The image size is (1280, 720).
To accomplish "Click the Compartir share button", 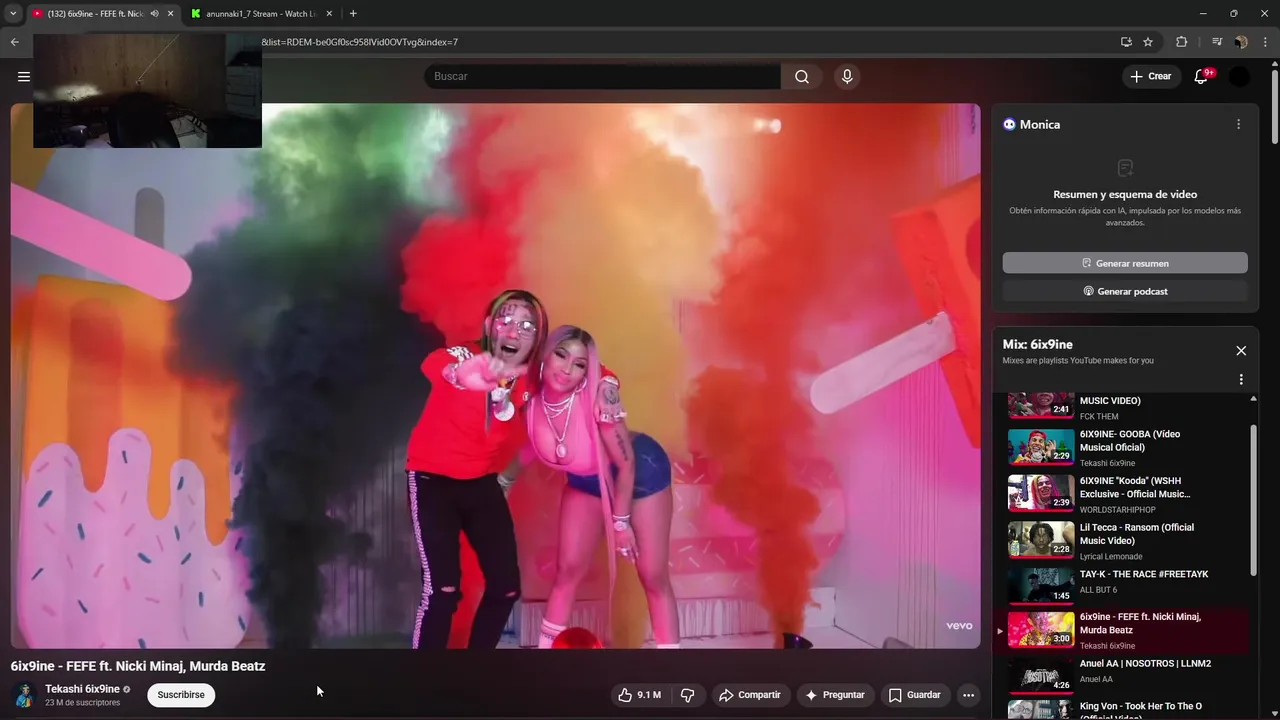I will pos(751,695).
